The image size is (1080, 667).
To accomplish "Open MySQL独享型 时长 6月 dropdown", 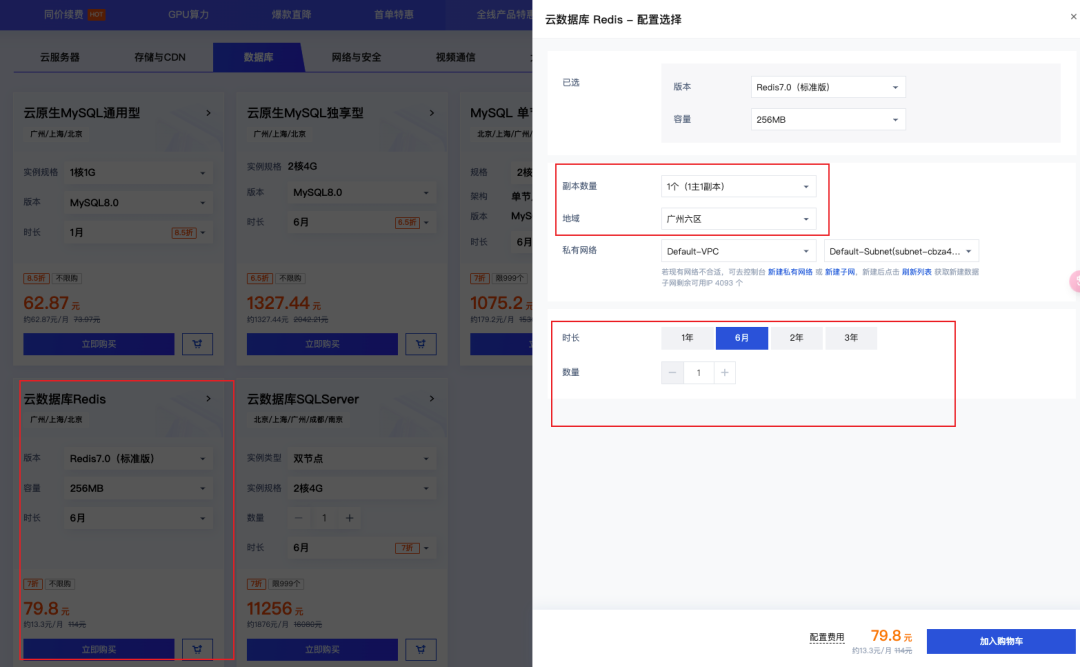I will click(x=361, y=222).
